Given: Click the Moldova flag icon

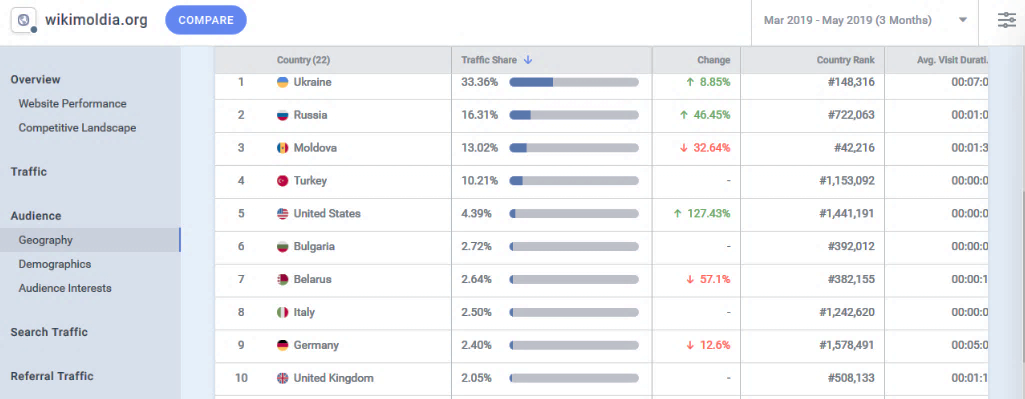Looking at the screenshot, I should pyautogui.click(x=282, y=148).
